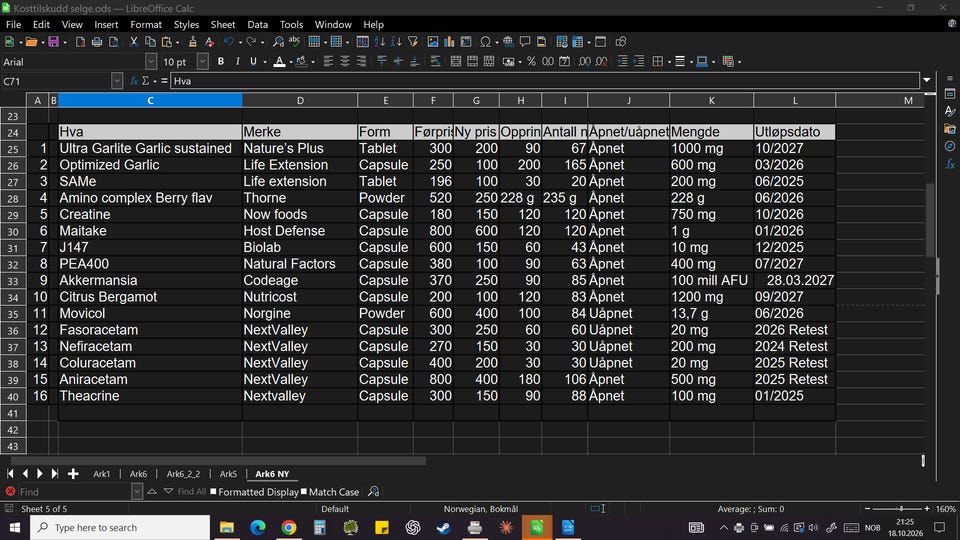This screenshot has height=540, width=960.
Task: Click the Sort Ascending icon
Action: click(x=380, y=42)
